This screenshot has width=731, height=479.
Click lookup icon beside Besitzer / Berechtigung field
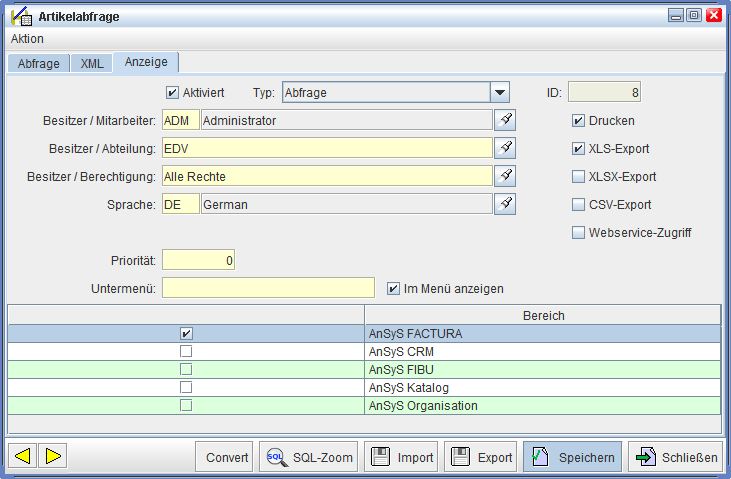506,176
